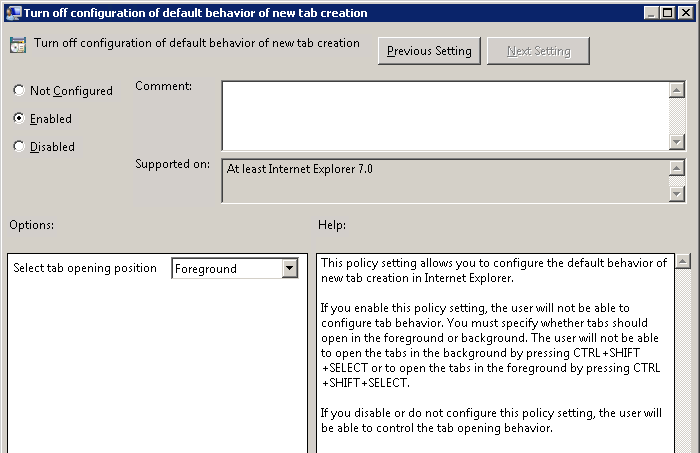Choose the Disabled radio button
Viewport: 700px width, 453px height.
pyautogui.click(x=19, y=147)
